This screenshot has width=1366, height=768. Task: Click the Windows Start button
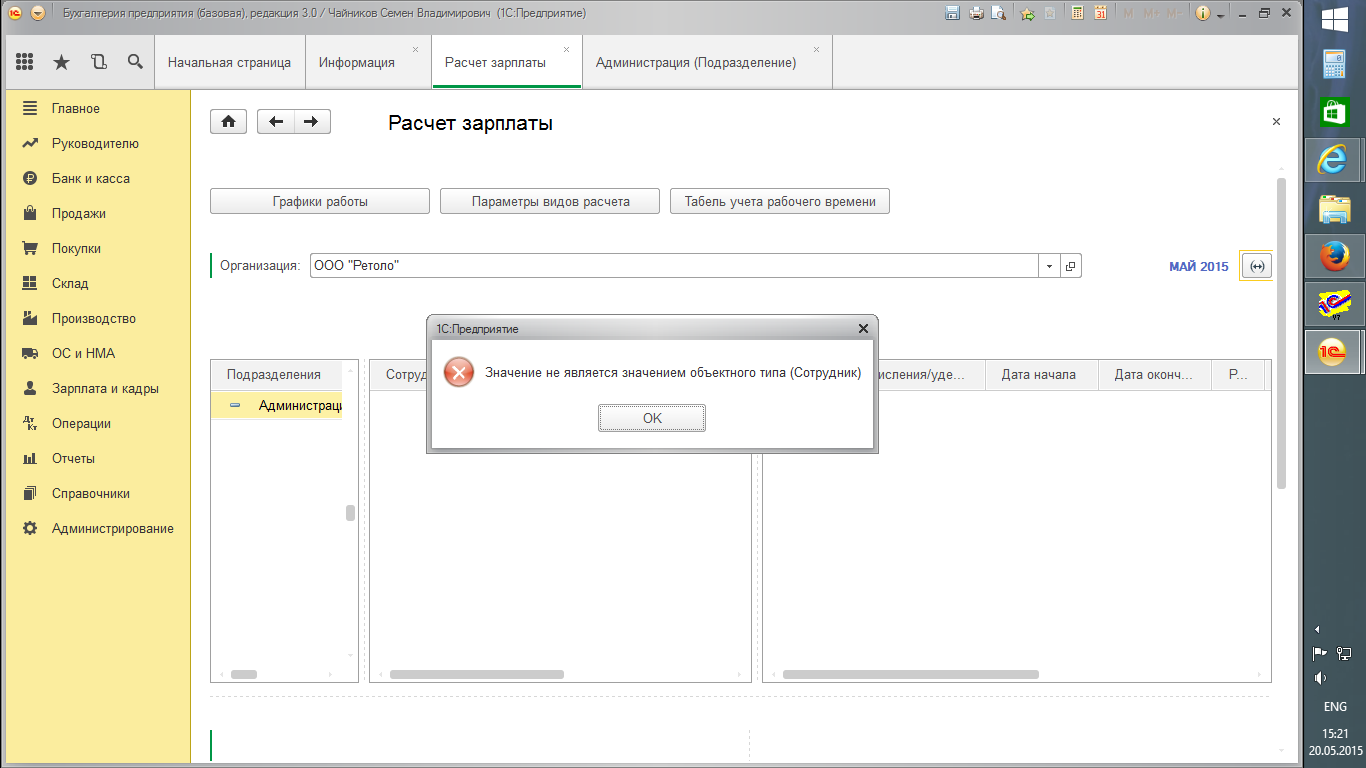click(x=1334, y=20)
